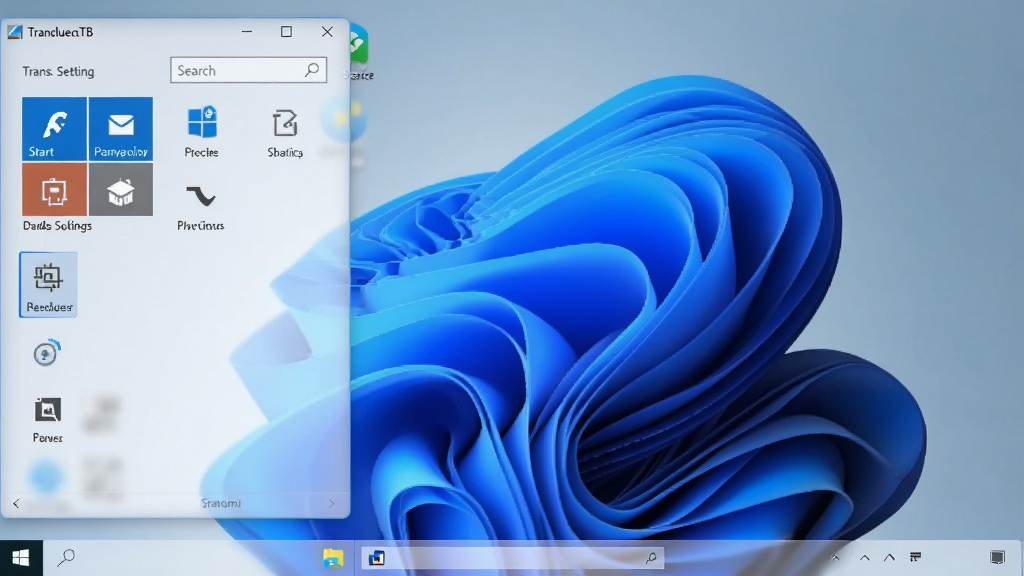Expand the faint tray chevron left of others
Image resolution: width=1024 pixels, height=576 pixels.
point(835,558)
